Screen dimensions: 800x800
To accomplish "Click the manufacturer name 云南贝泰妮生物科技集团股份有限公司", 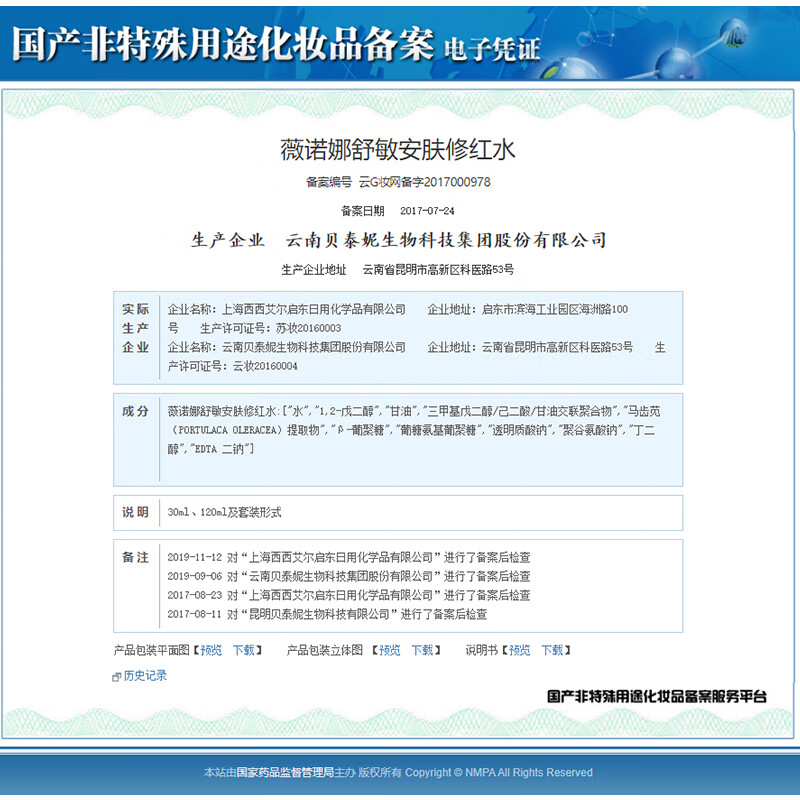I will [x=446, y=241].
